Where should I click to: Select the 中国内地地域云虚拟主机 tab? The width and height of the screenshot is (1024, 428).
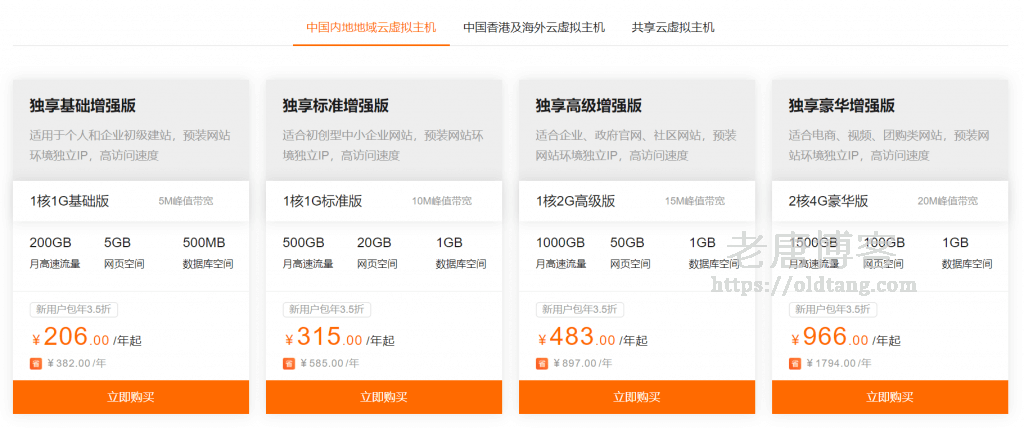point(371,28)
